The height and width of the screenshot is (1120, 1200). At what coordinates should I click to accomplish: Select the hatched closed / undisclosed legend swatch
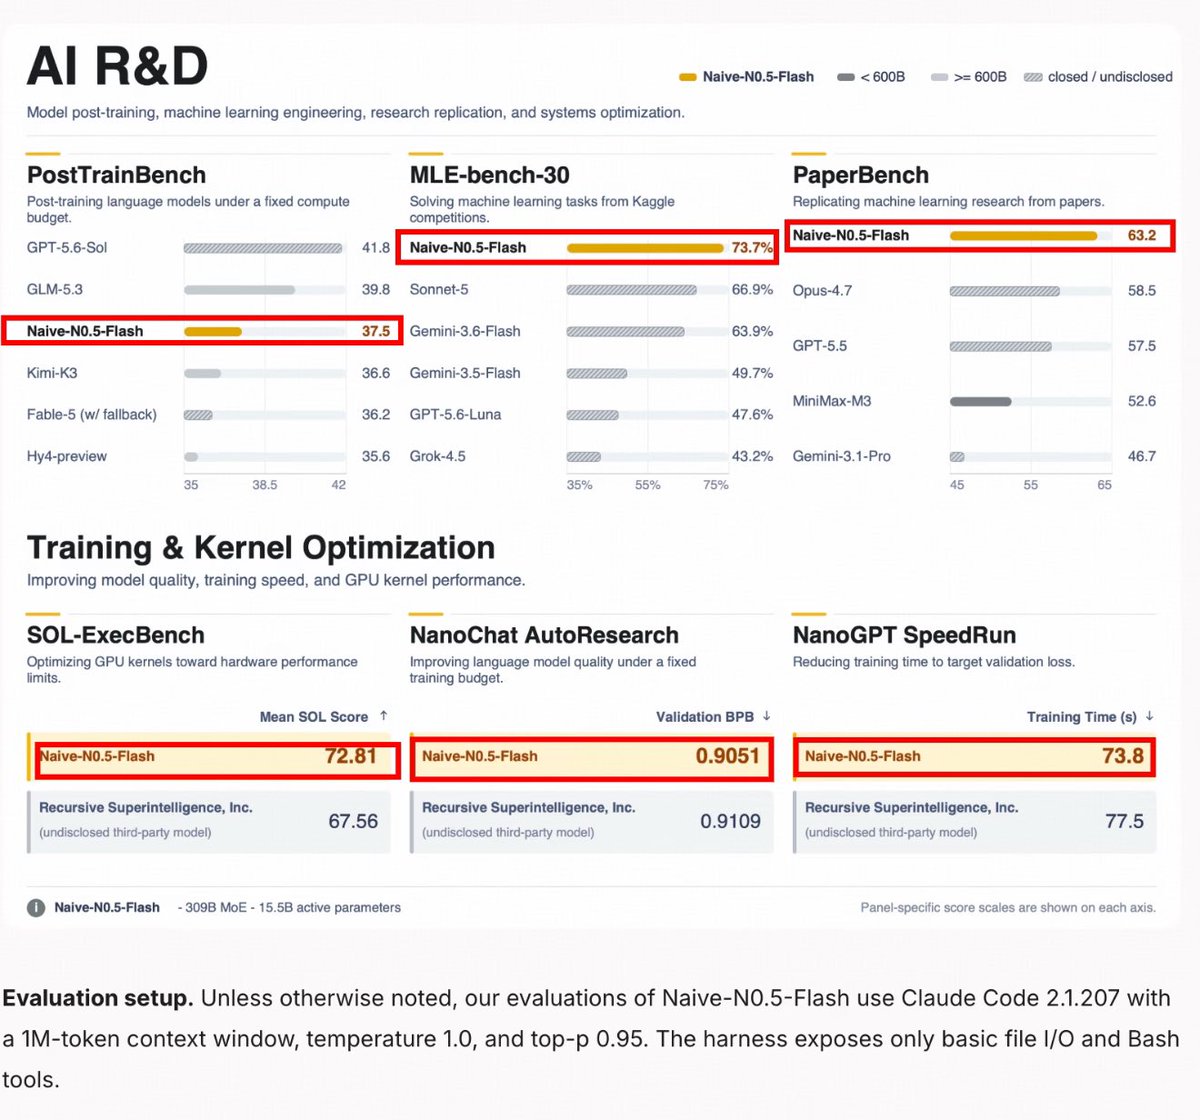point(1033,77)
